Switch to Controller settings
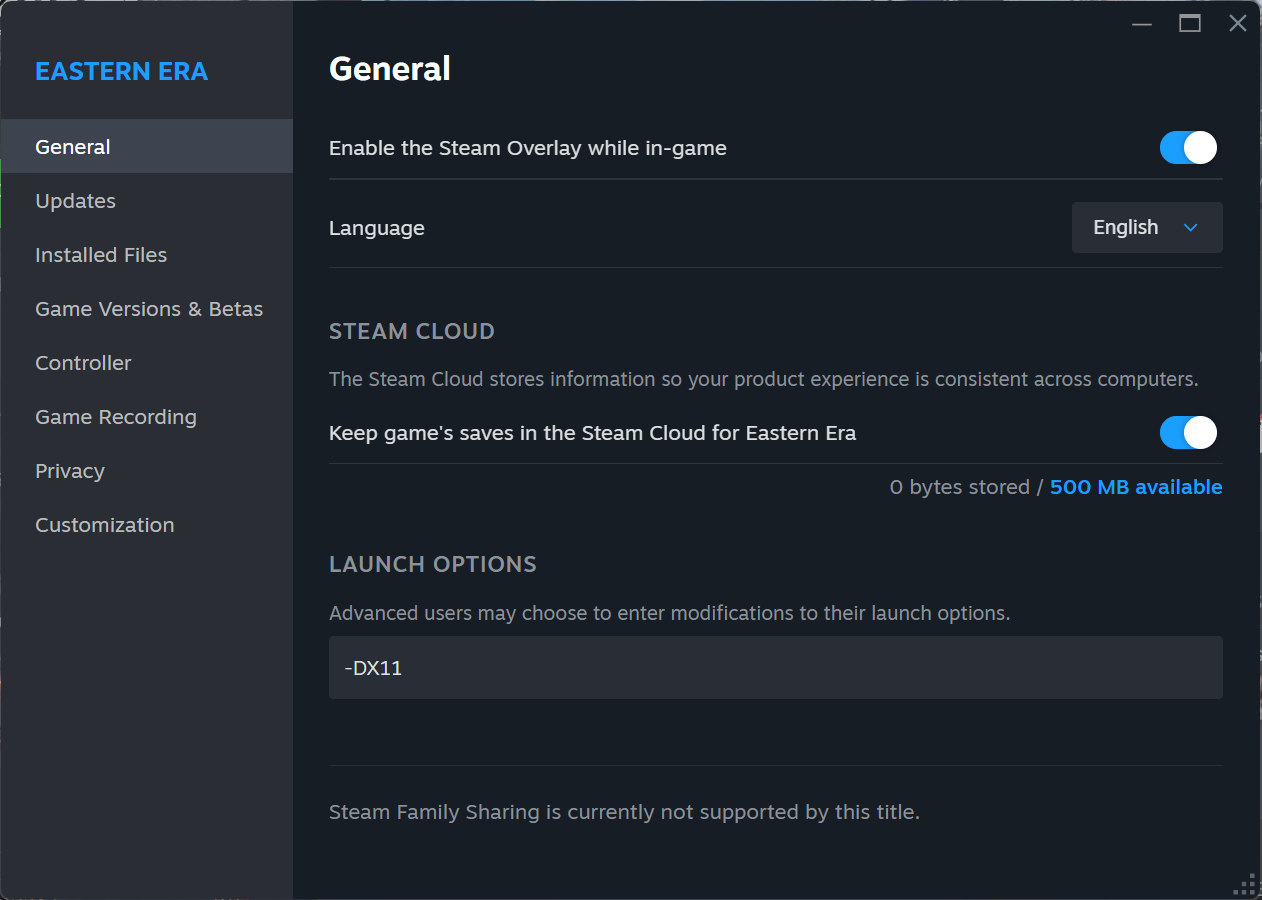This screenshot has height=900, width=1262. coord(83,363)
